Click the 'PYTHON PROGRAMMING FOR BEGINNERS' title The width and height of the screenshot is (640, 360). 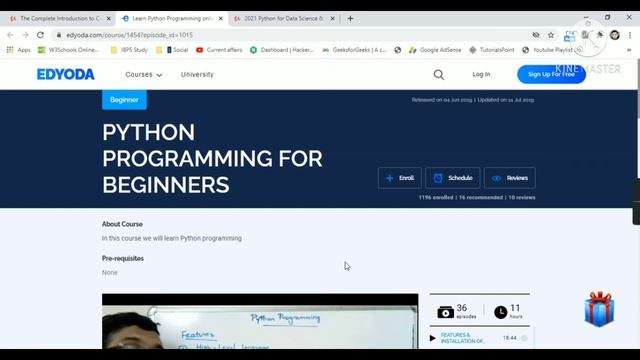212,158
